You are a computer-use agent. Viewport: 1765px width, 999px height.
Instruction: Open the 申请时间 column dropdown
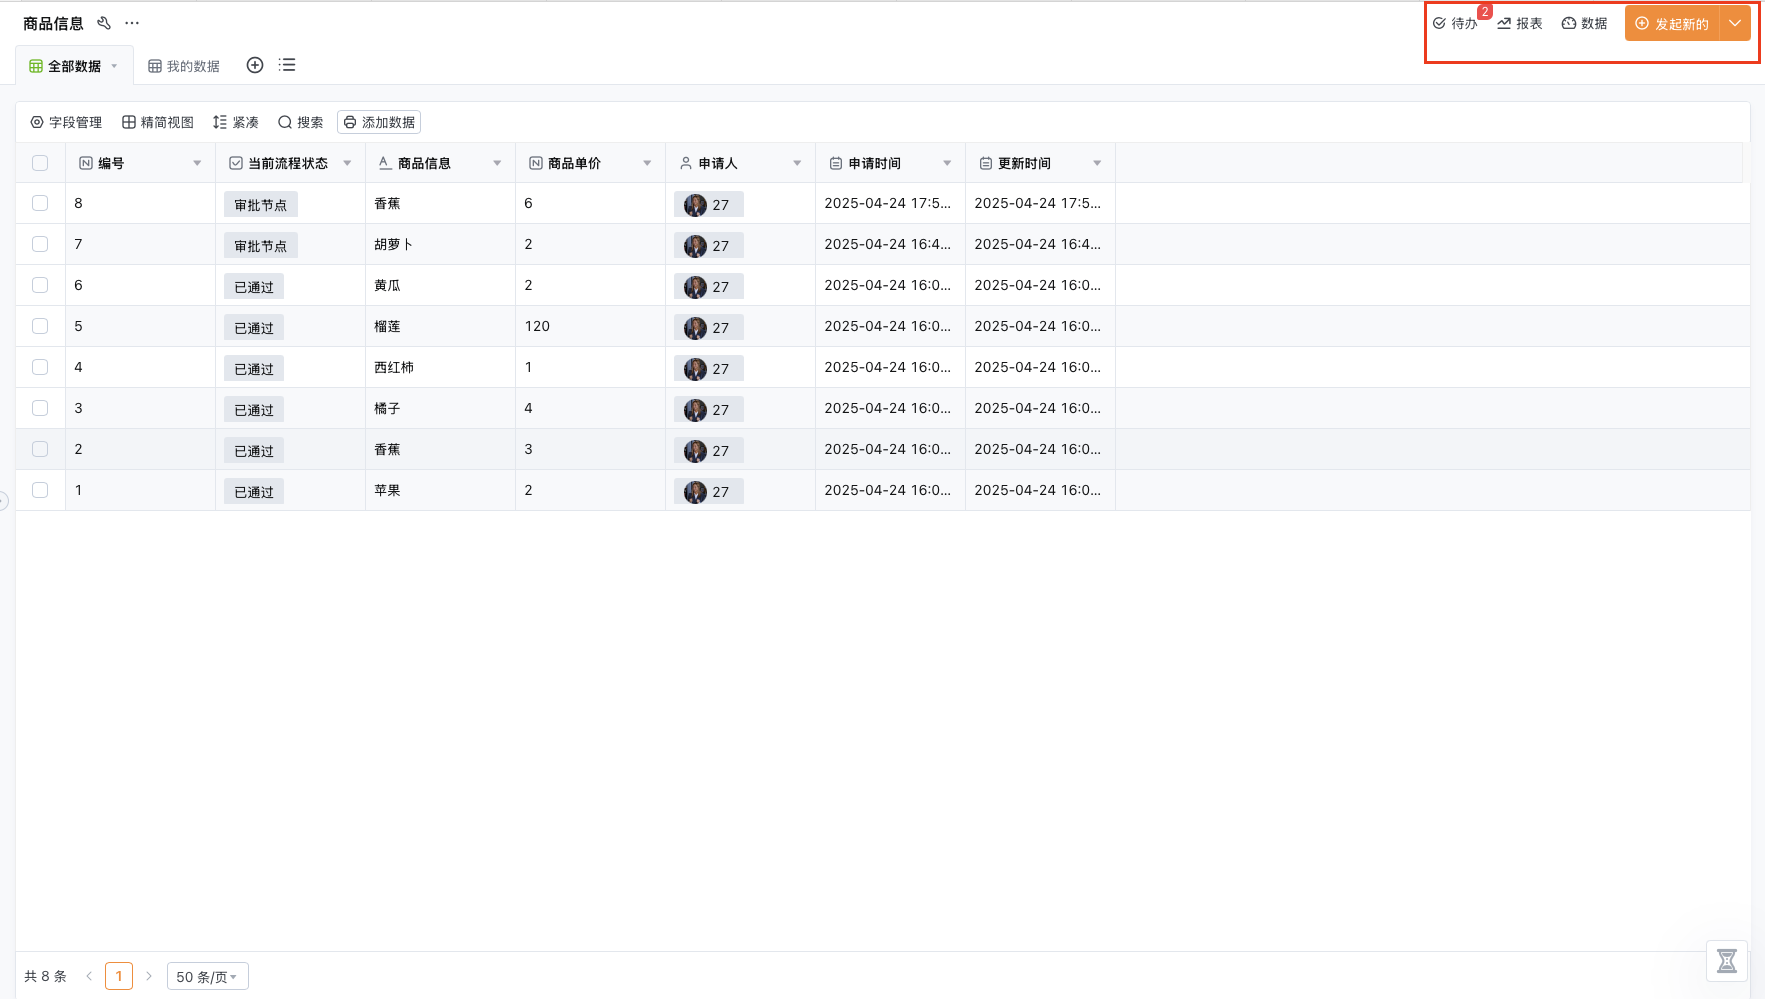(x=947, y=163)
